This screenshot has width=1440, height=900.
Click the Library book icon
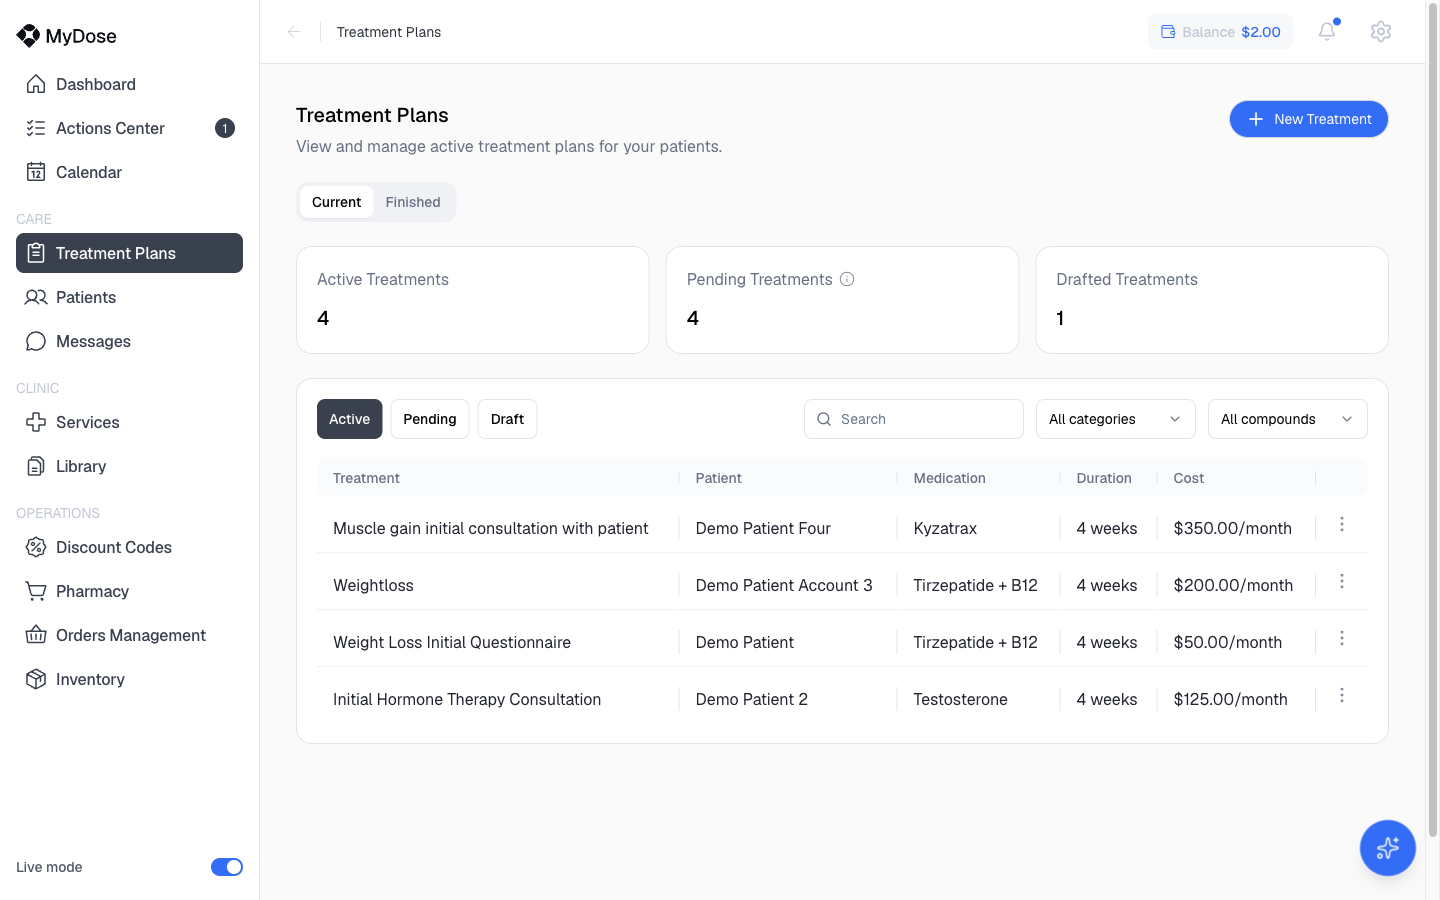pos(36,466)
